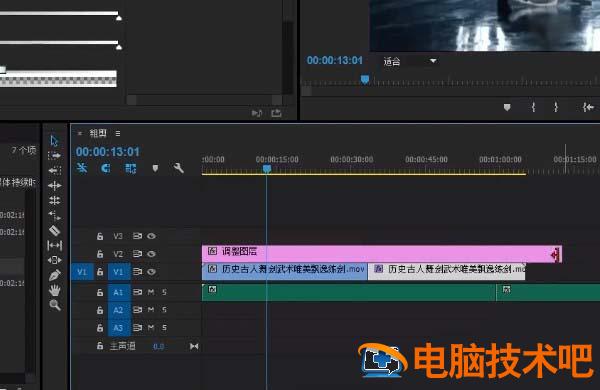The width and height of the screenshot is (600, 390).
Task: Toggle sync lock on V3
Action: [x=137, y=236]
